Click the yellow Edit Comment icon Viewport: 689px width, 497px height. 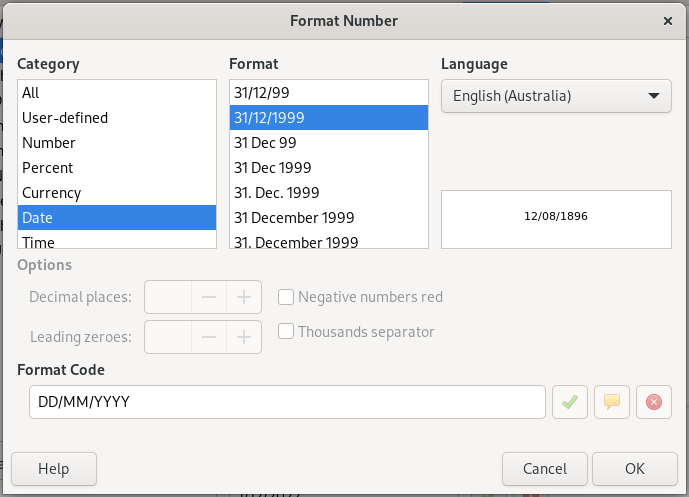point(611,402)
